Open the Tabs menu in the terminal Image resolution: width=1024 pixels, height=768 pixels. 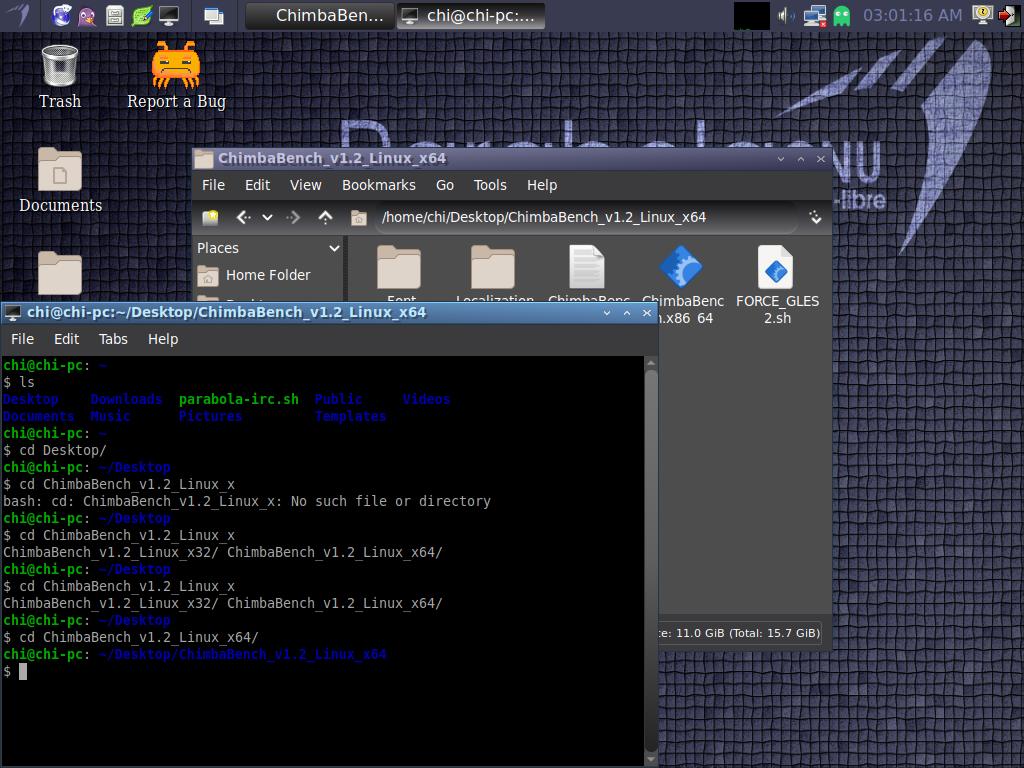[113, 339]
